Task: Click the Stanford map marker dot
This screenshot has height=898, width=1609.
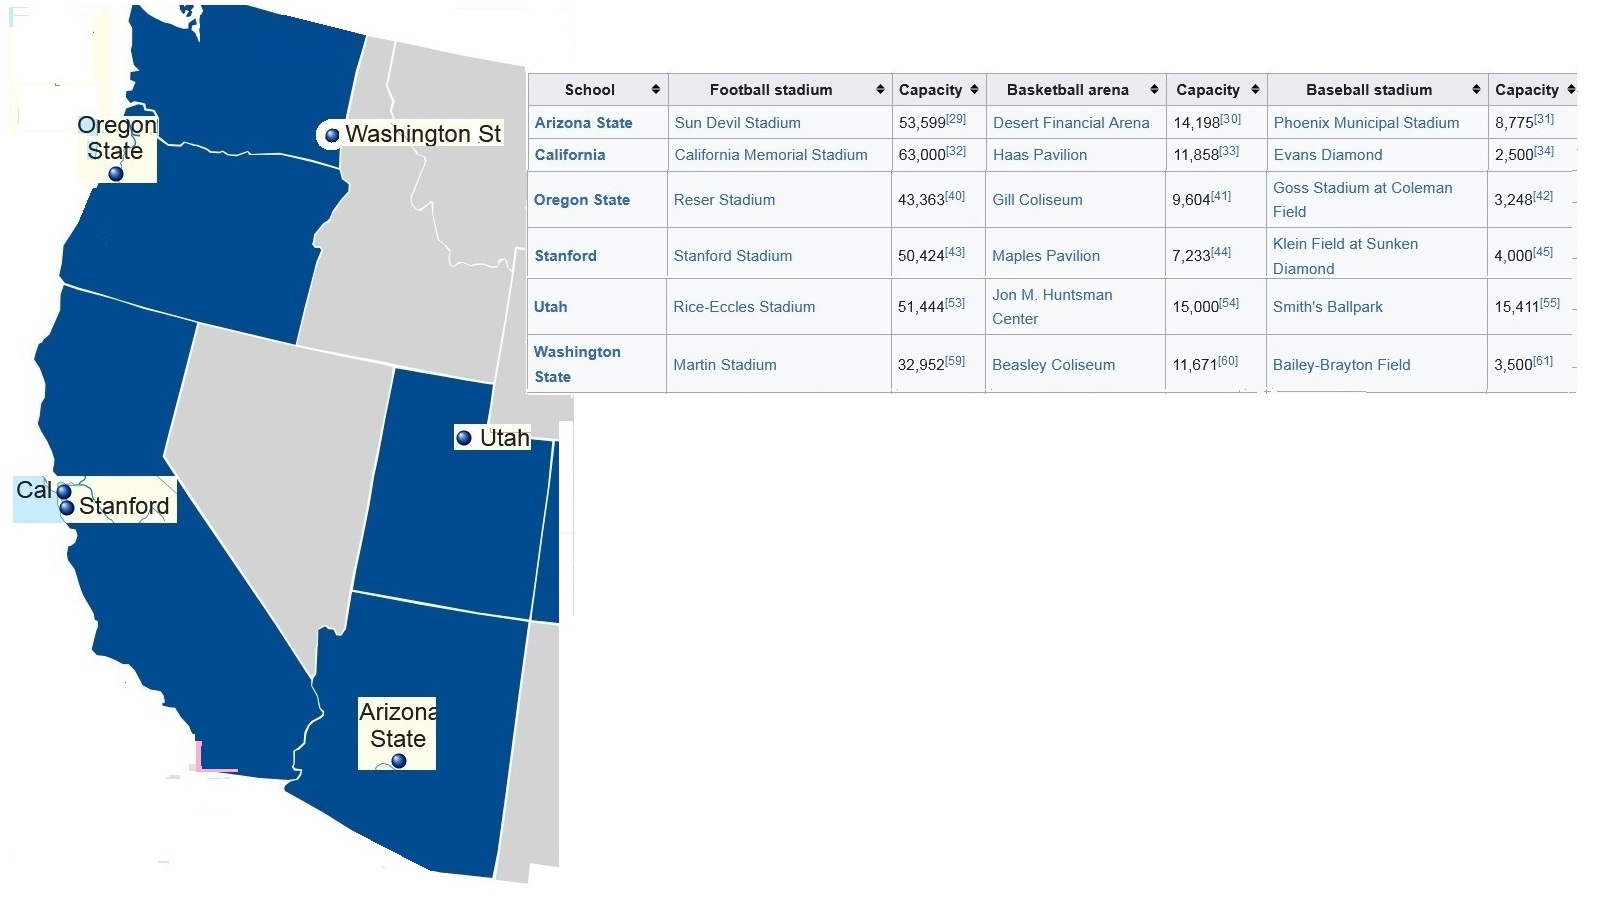Action: pos(67,507)
